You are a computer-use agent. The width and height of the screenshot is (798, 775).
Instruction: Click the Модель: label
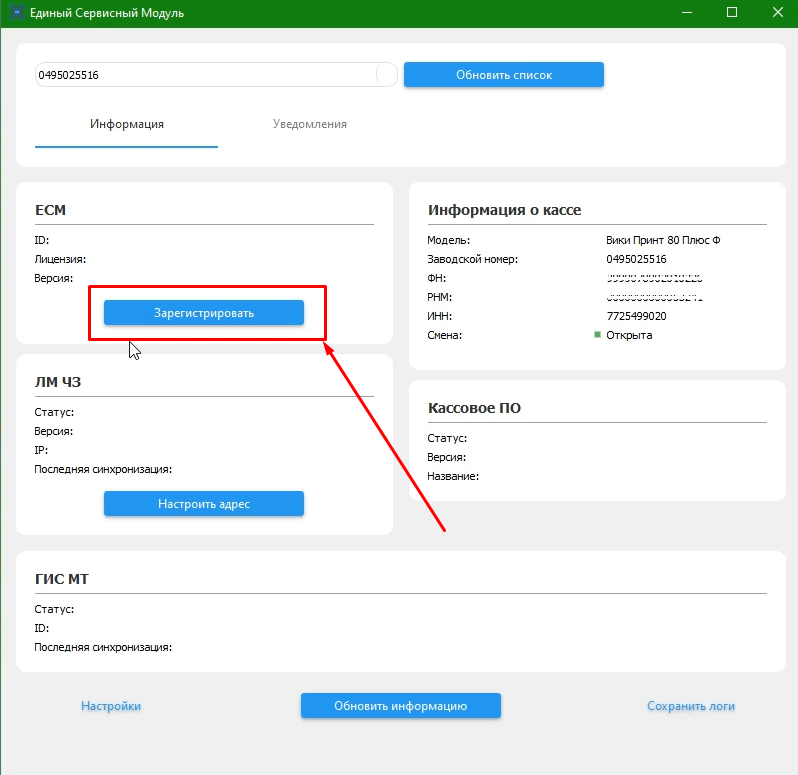coord(448,240)
